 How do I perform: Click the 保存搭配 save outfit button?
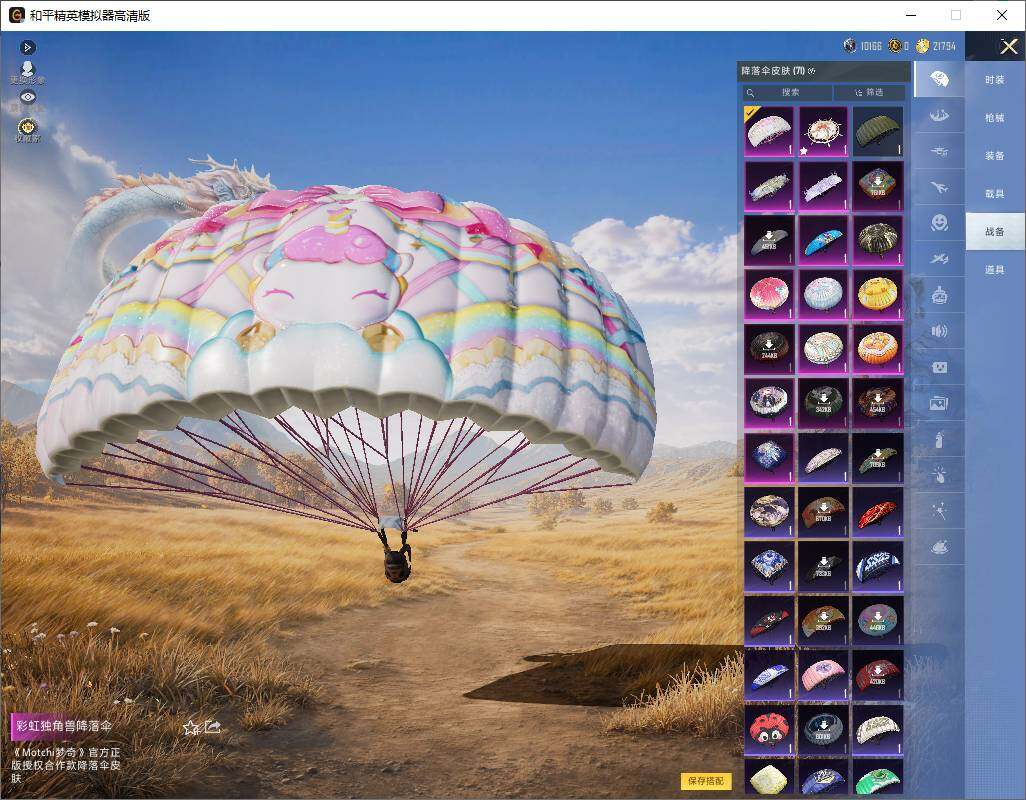click(706, 780)
